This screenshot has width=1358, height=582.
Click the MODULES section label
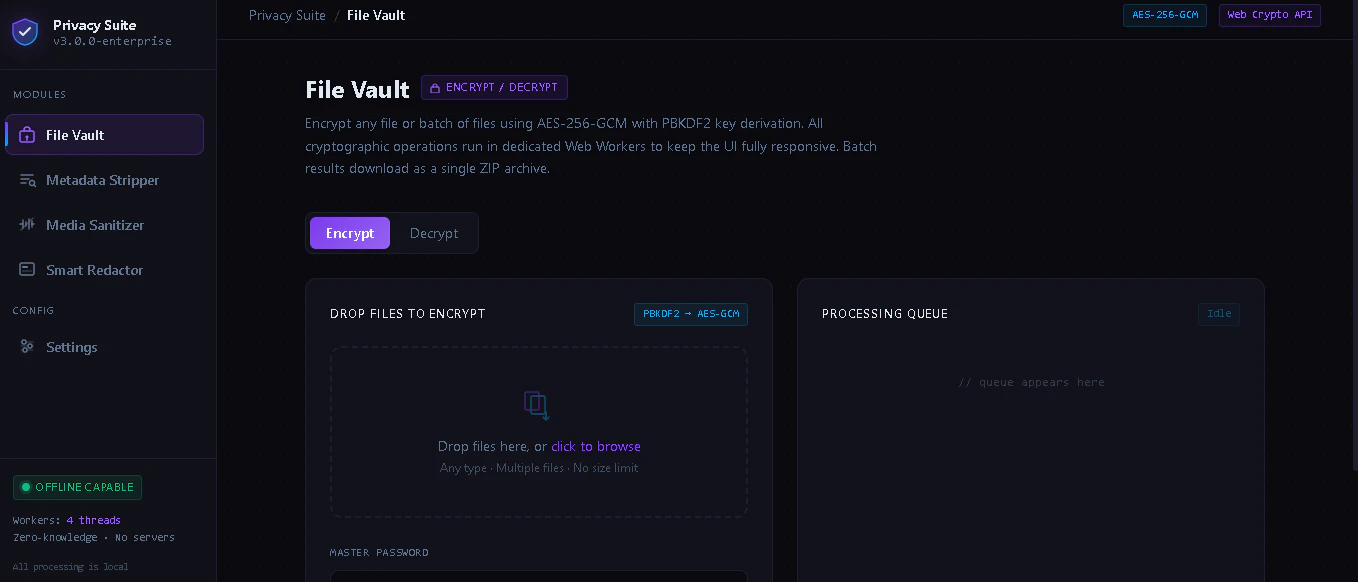tap(39, 95)
